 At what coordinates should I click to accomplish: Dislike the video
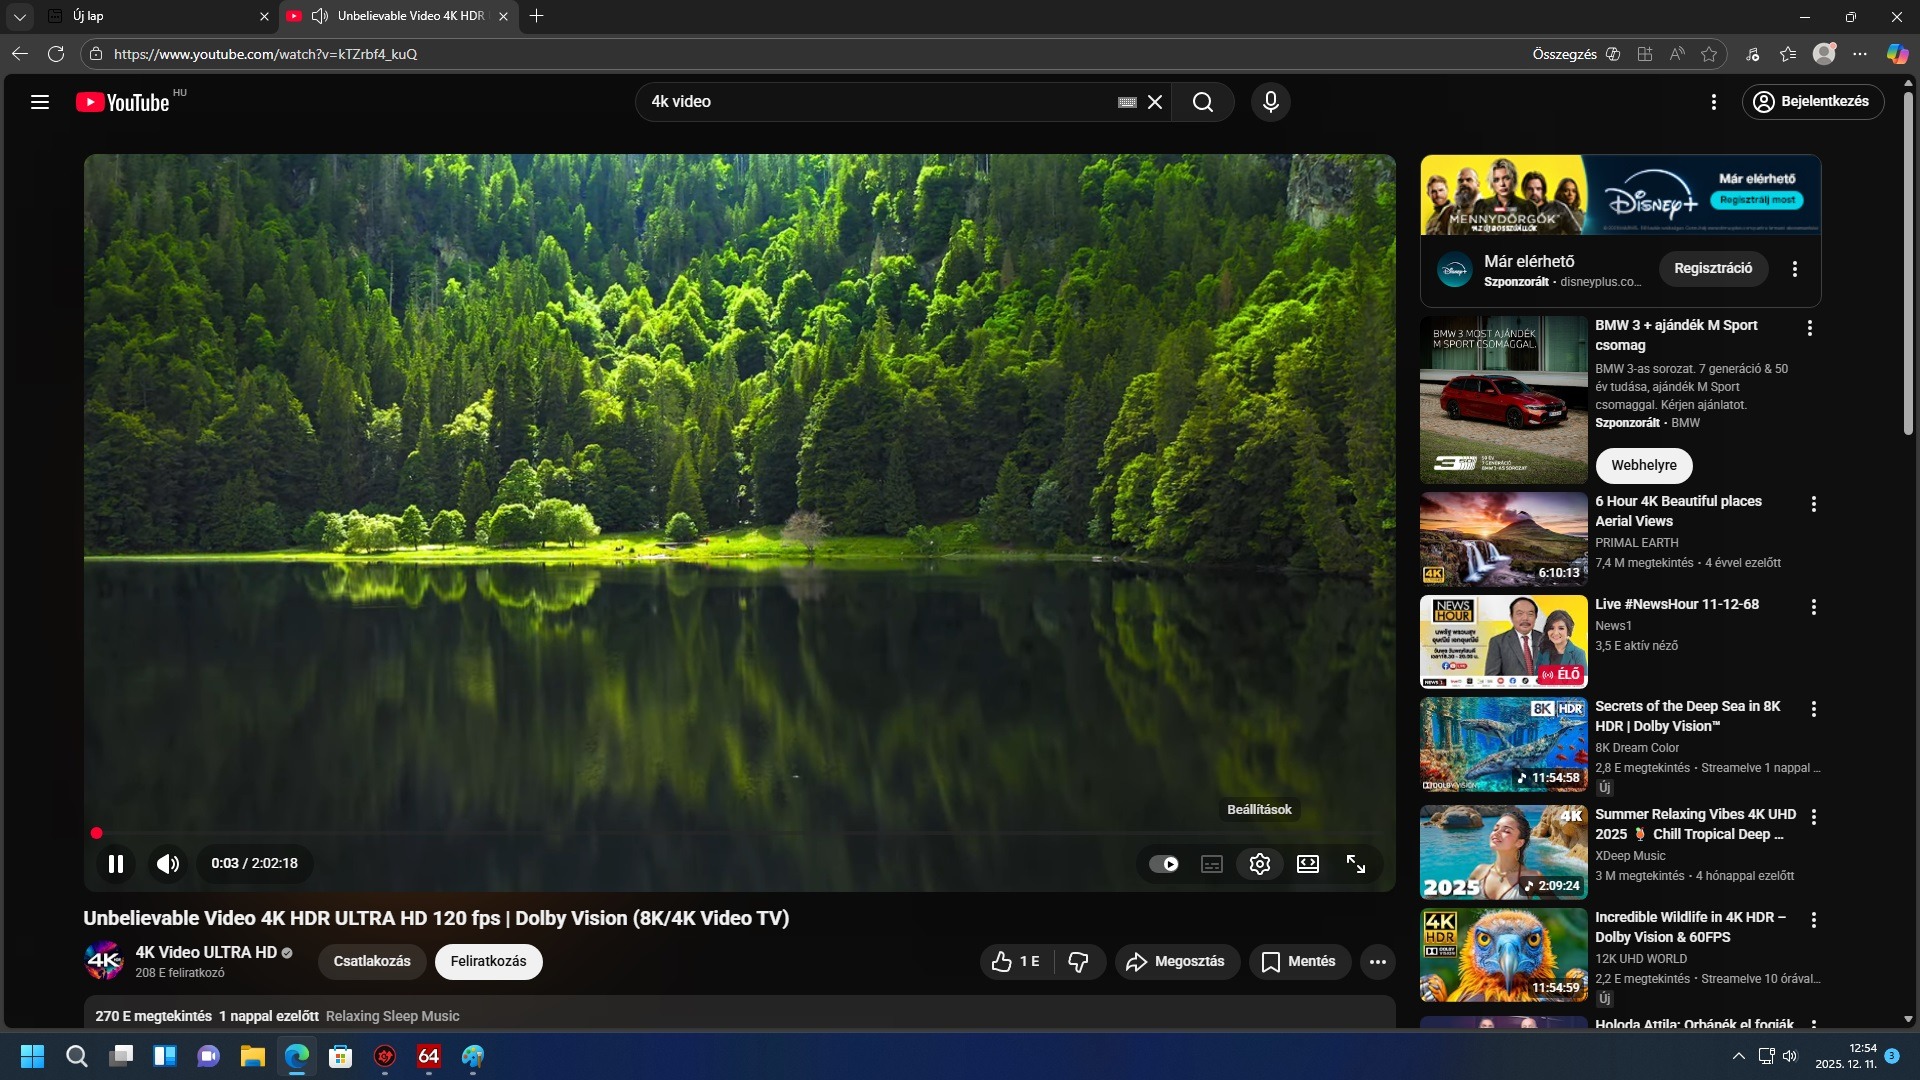pyautogui.click(x=1078, y=962)
